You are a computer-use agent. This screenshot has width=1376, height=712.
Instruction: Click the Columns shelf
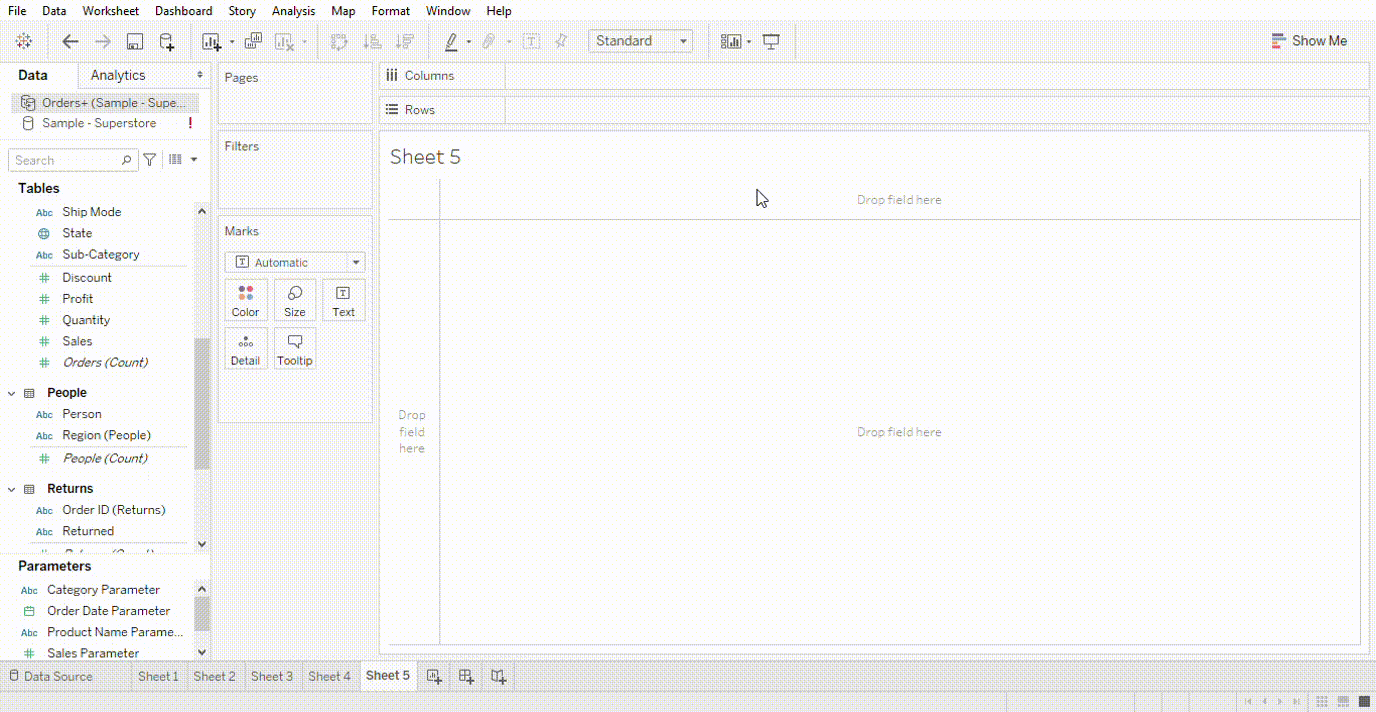[874, 76]
